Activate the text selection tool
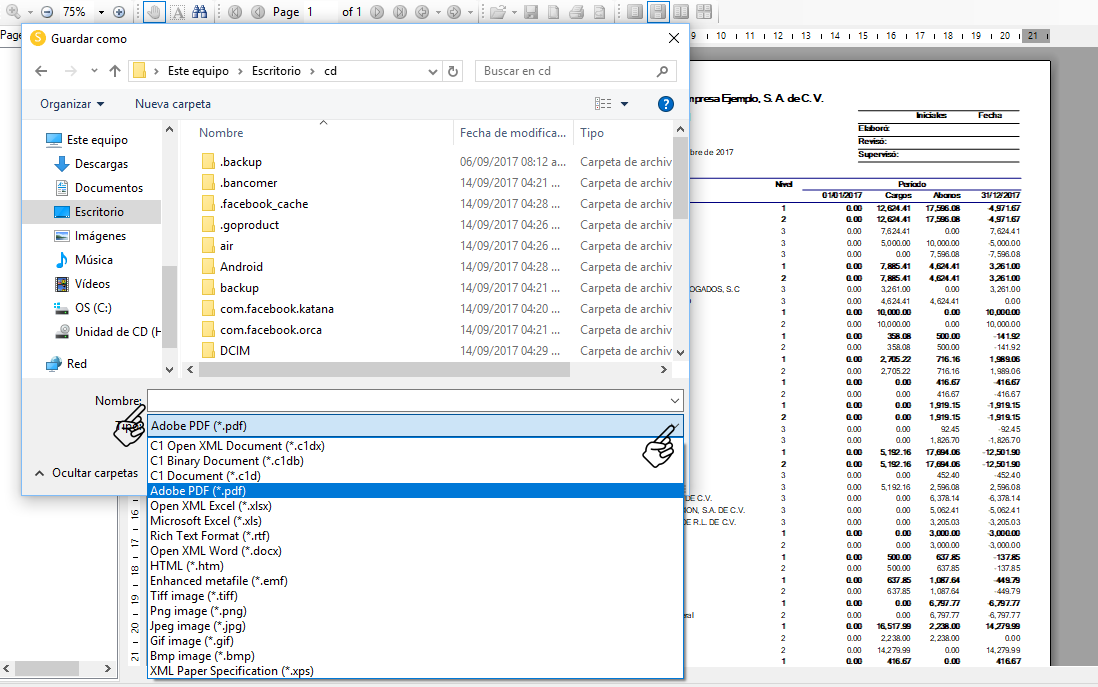 (x=177, y=12)
